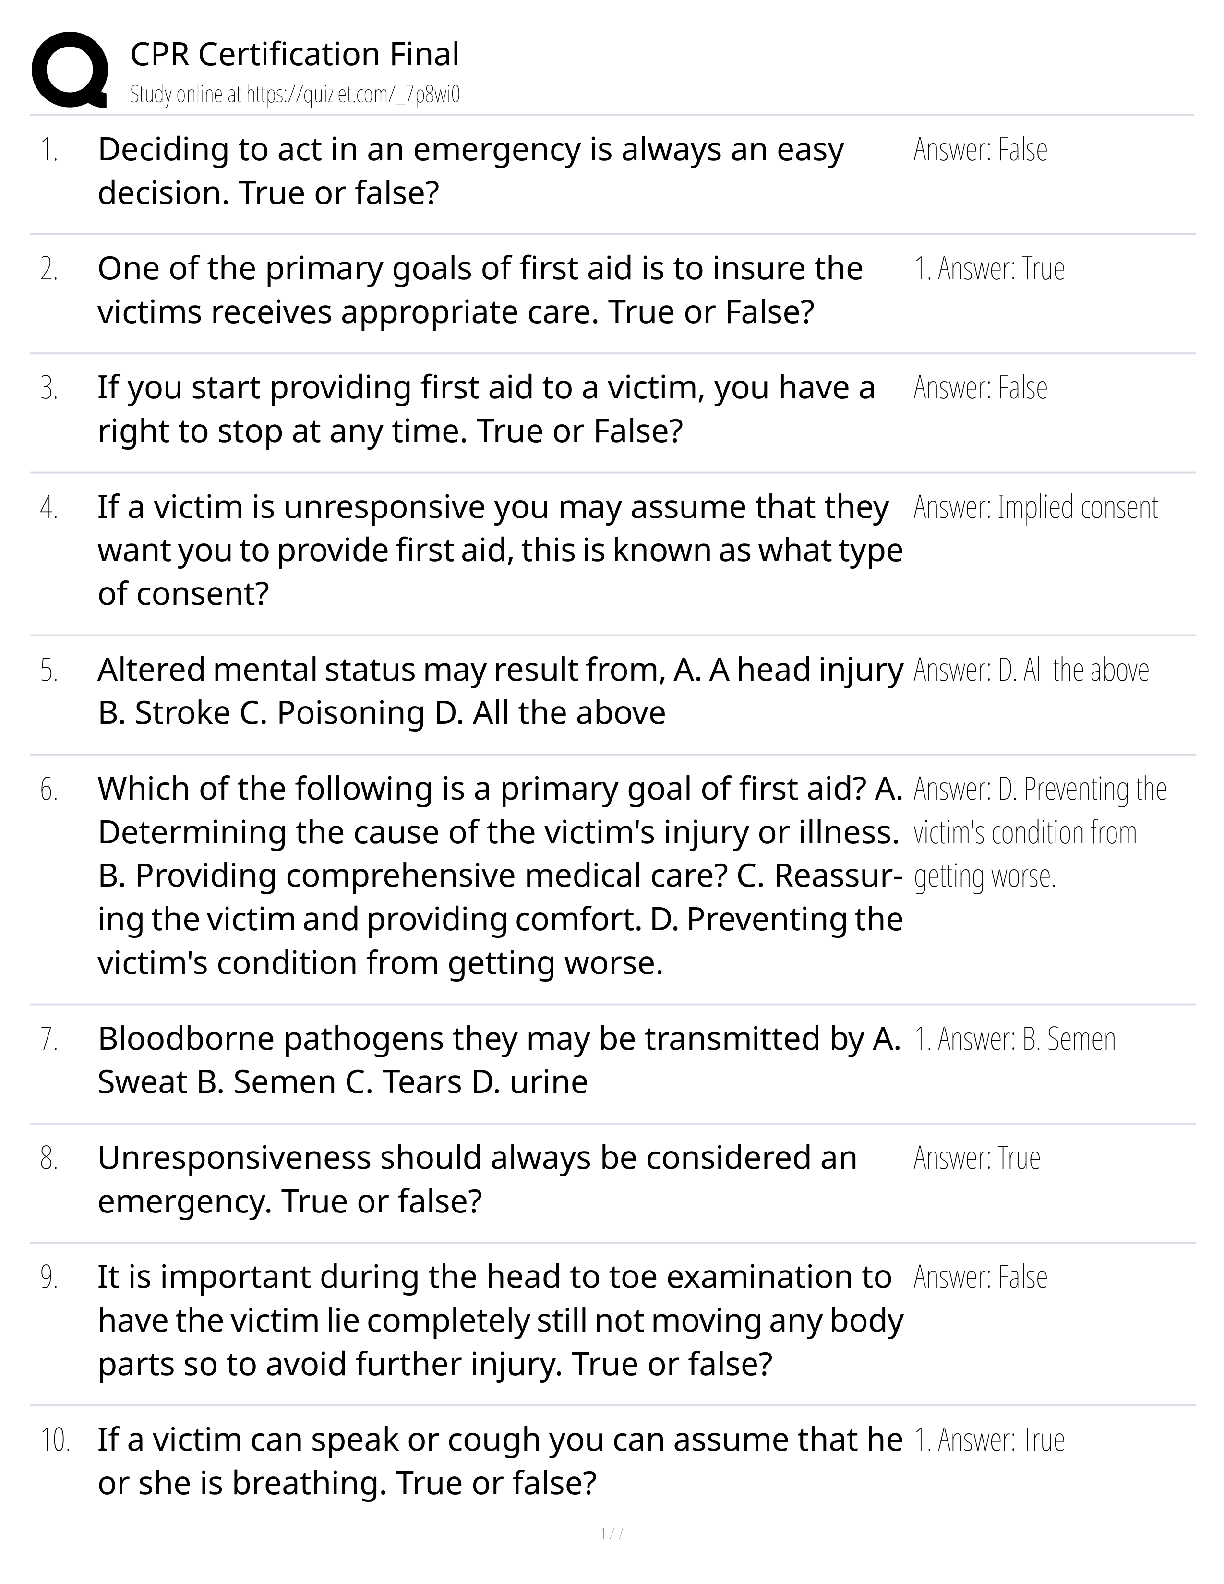This screenshot has height=1584, width=1224.
Task: Click question 7 about bloodborne pathogens
Action: click(x=500, y=1060)
